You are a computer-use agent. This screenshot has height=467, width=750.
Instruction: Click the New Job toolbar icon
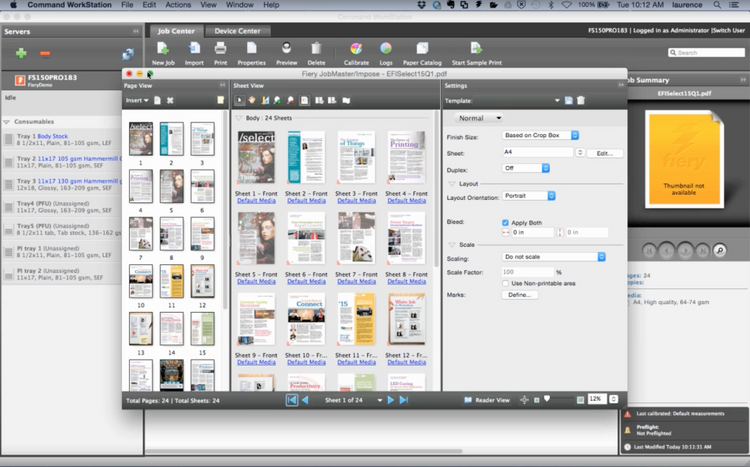click(x=164, y=50)
